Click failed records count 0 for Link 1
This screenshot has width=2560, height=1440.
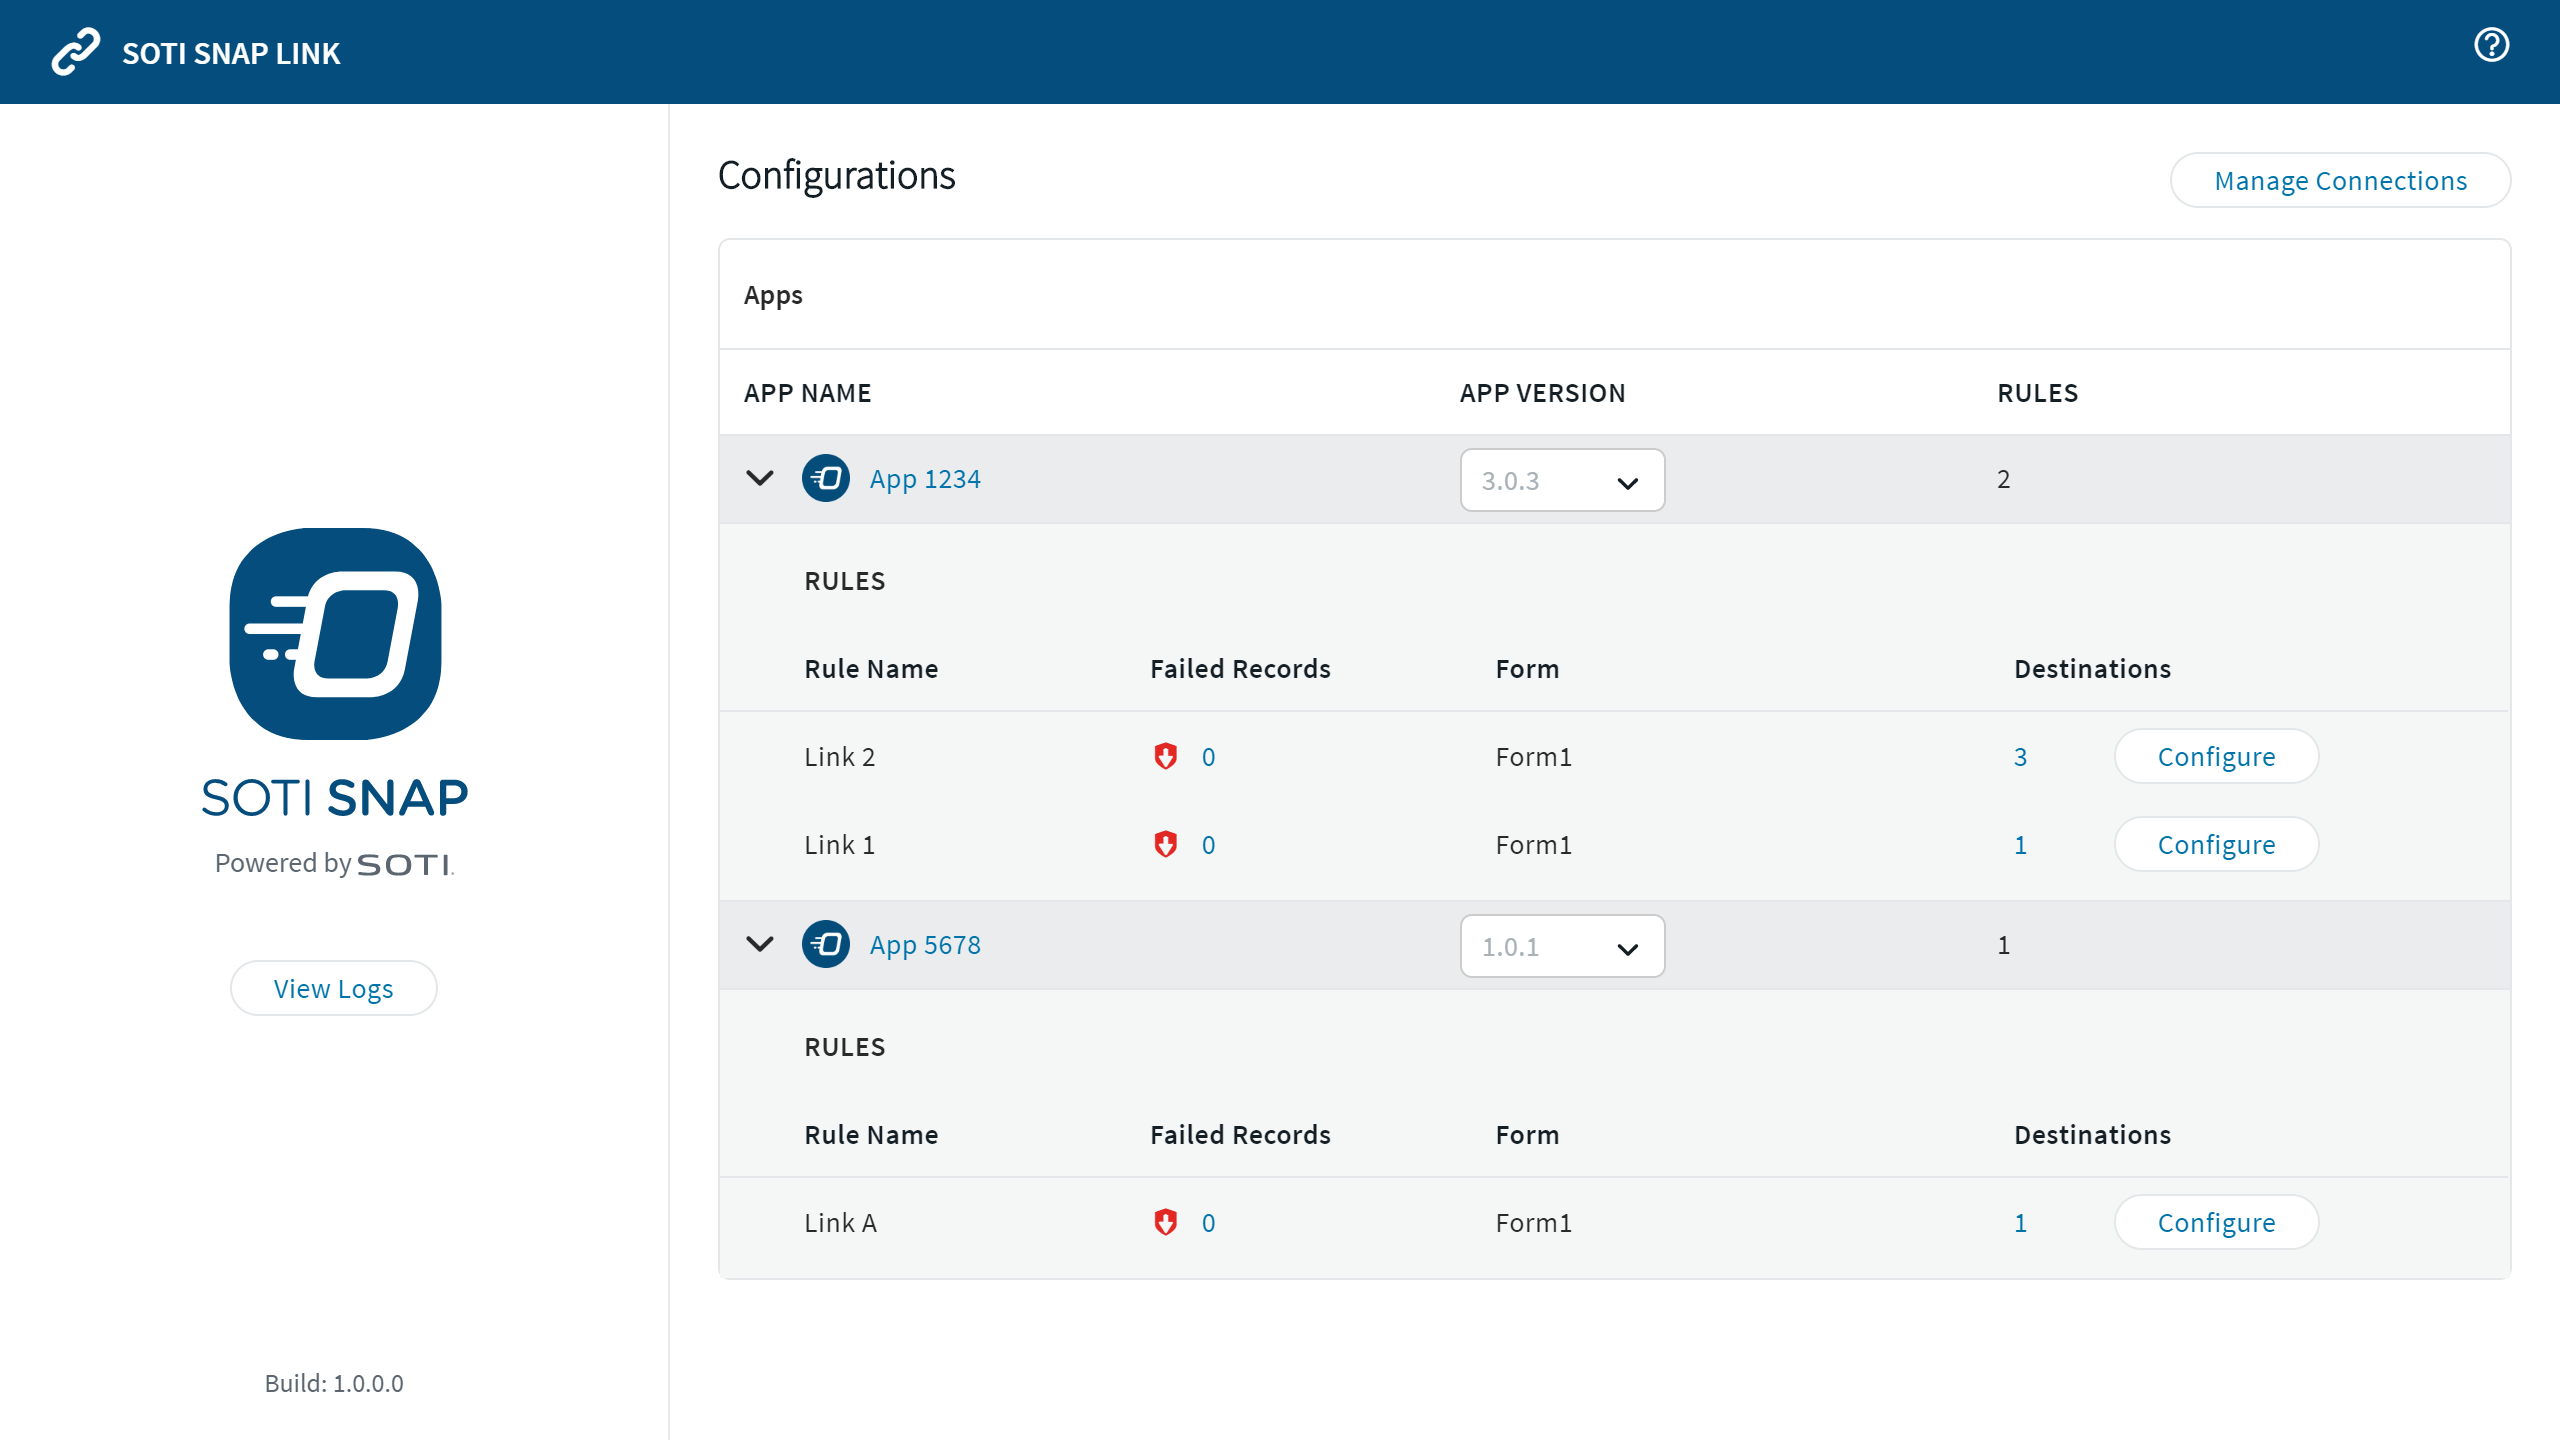1208,845
